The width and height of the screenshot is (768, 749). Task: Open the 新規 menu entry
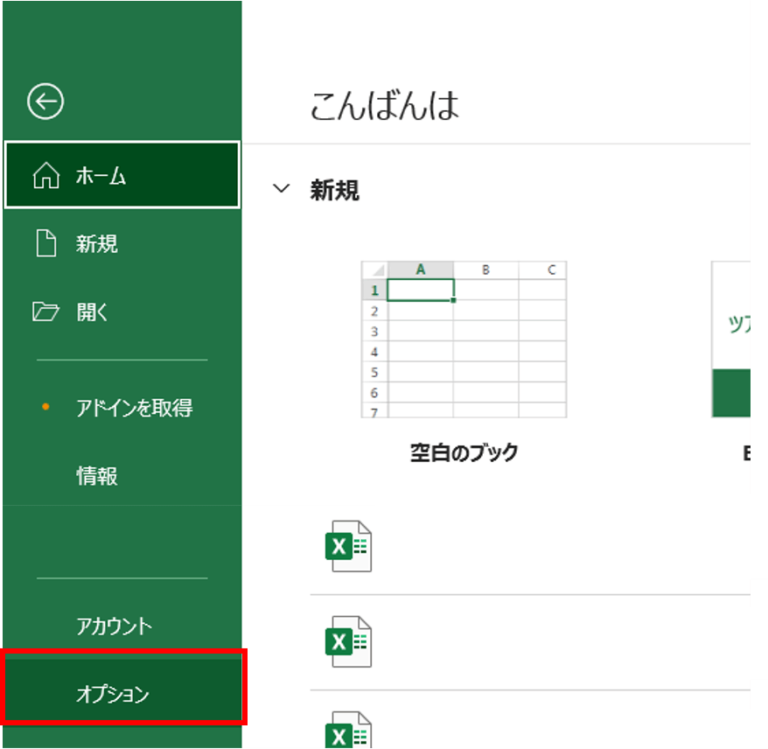(122, 243)
